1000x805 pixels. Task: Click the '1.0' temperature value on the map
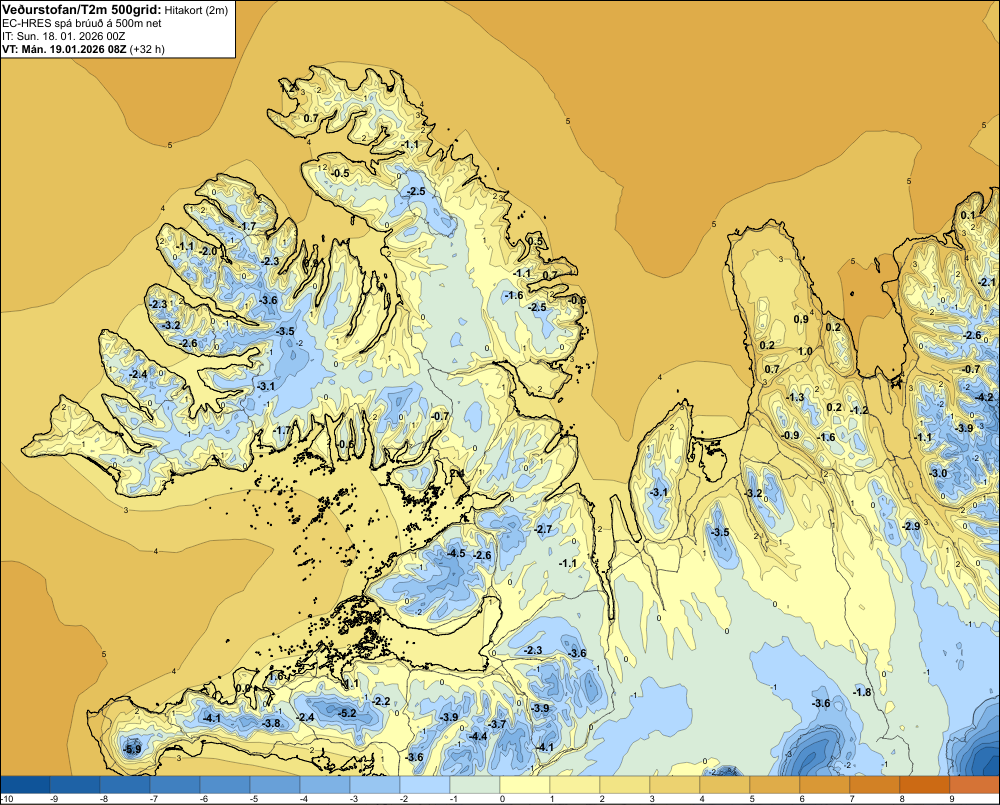pyautogui.click(x=805, y=351)
